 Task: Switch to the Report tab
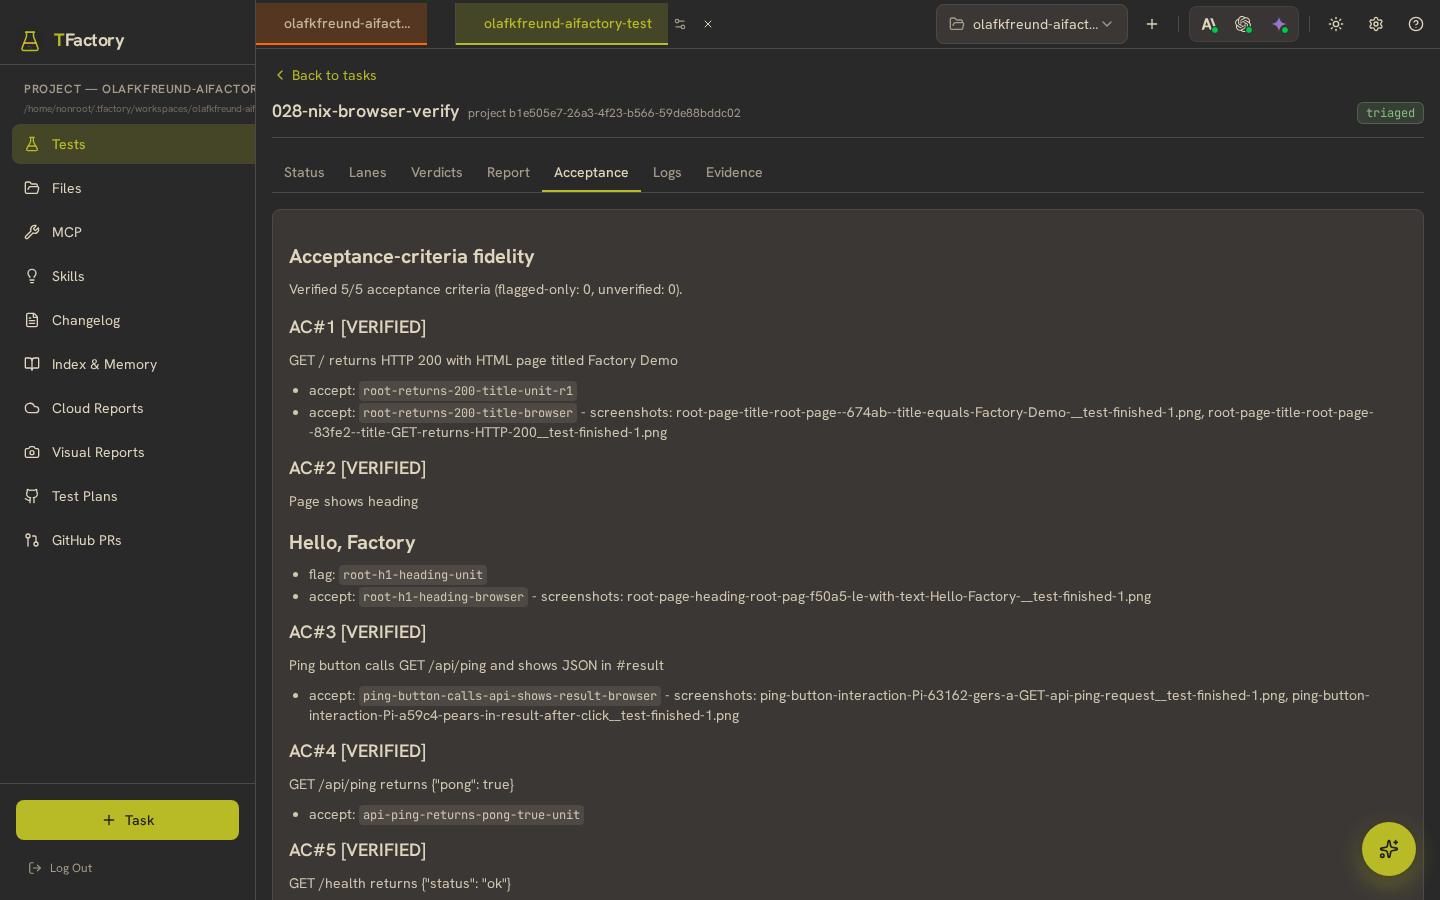click(x=508, y=172)
